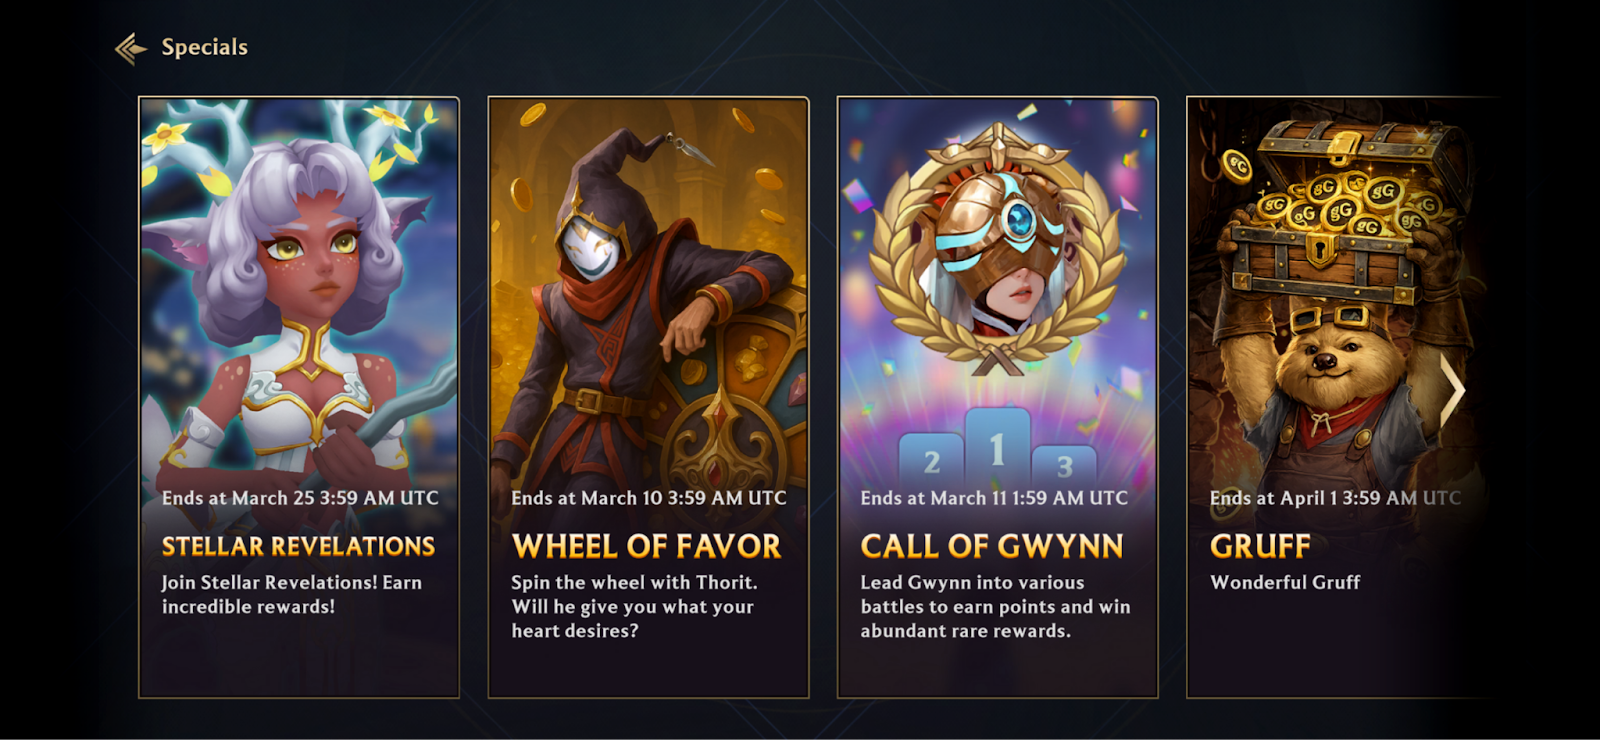Tap the right chevron to show more specials

pos(1451,392)
